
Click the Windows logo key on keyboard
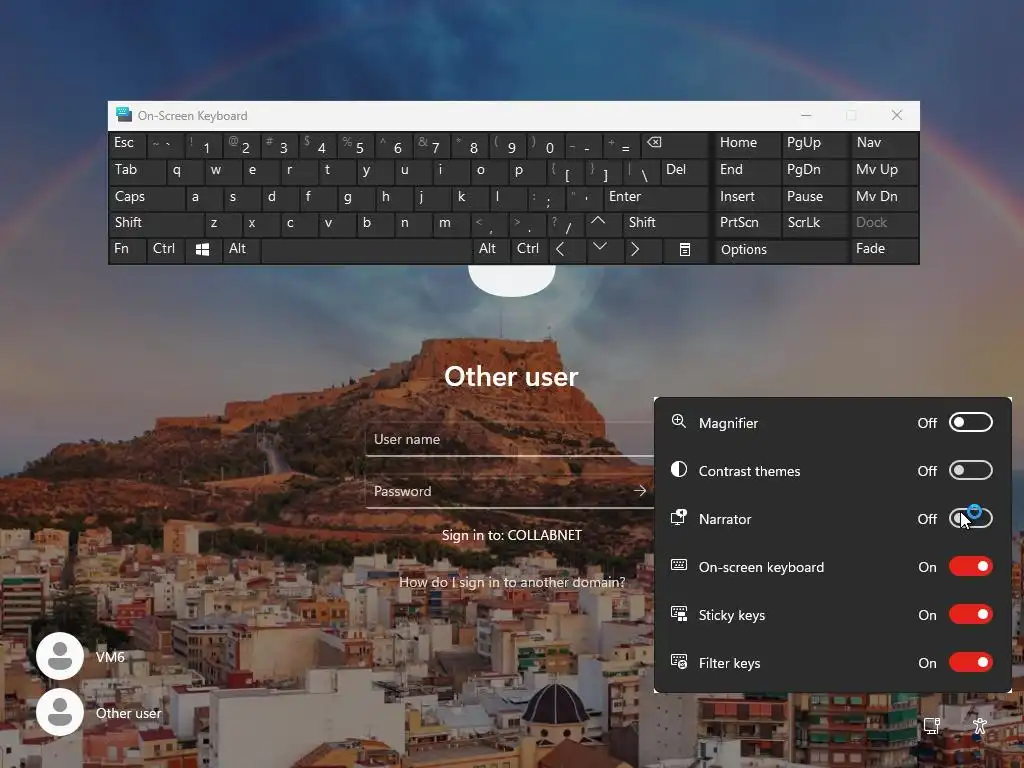coord(202,249)
